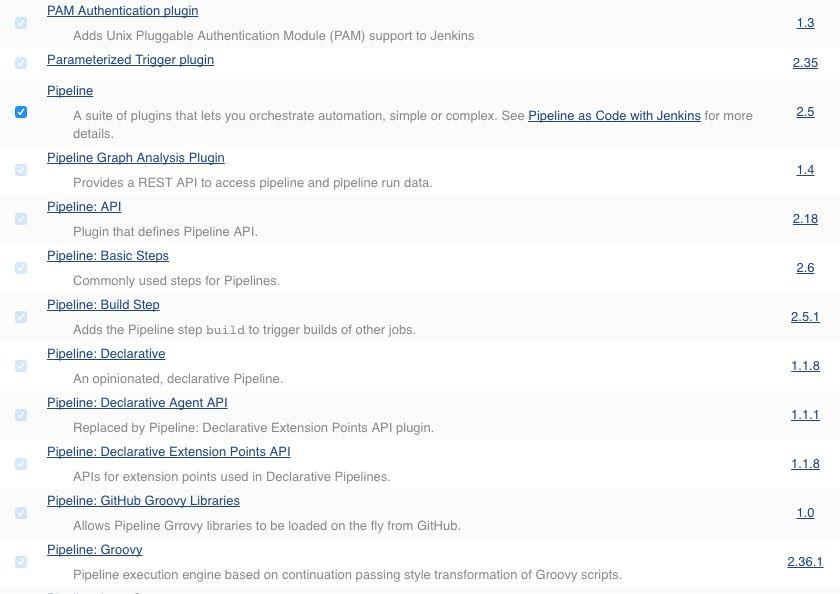Open the Pipeline: Declarative Agent API link

(137, 402)
